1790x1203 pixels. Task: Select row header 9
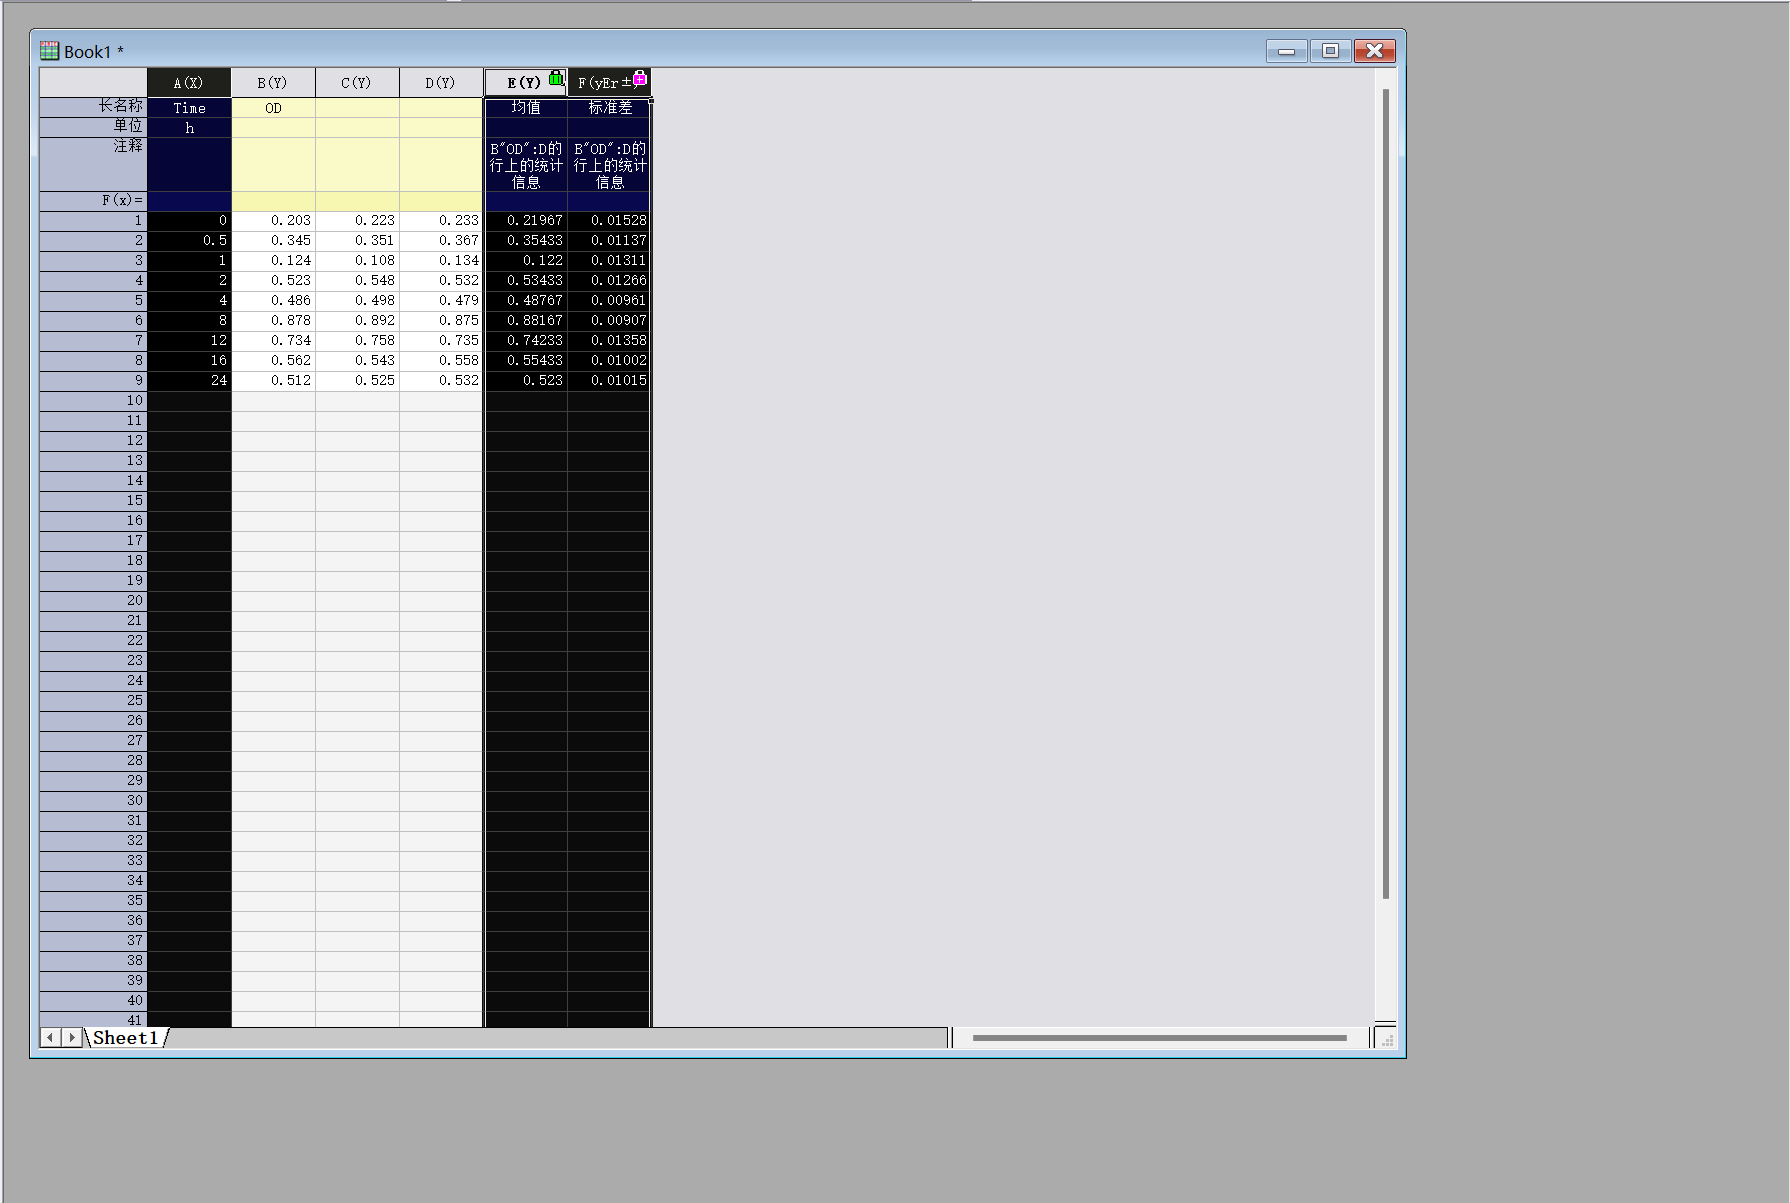[x=94, y=381]
